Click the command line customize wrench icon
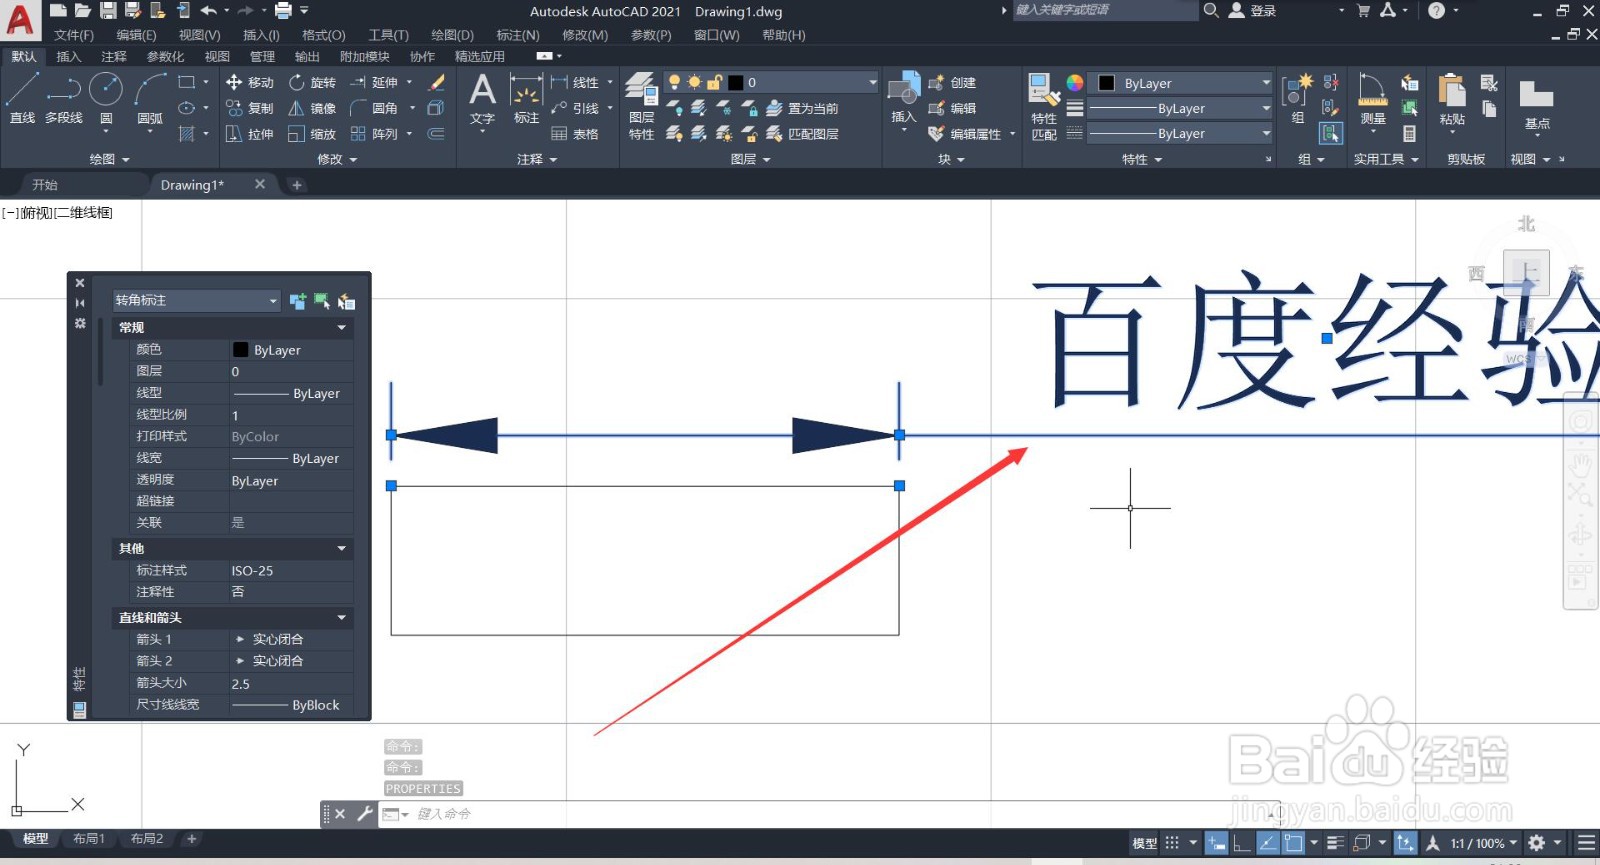The height and width of the screenshot is (865, 1600). pyautogui.click(x=365, y=814)
